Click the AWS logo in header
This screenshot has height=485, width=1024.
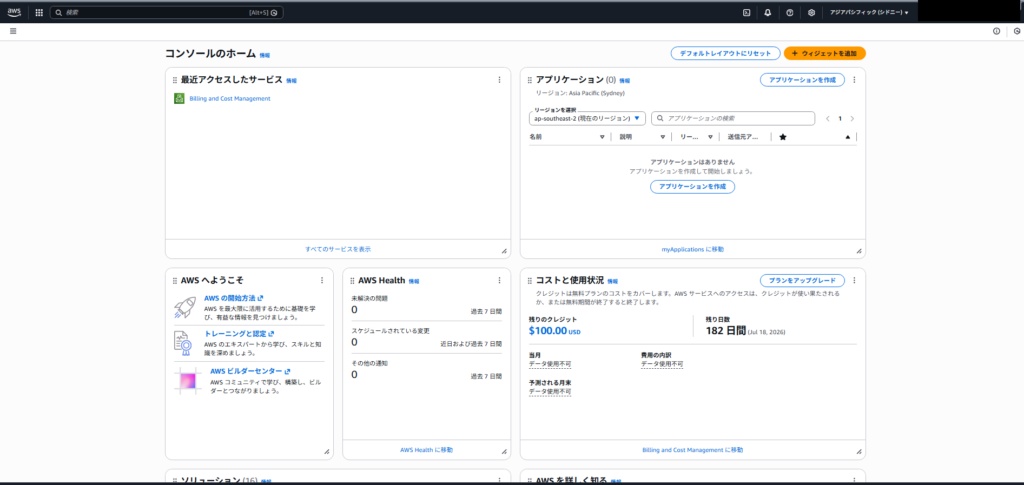pos(14,12)
